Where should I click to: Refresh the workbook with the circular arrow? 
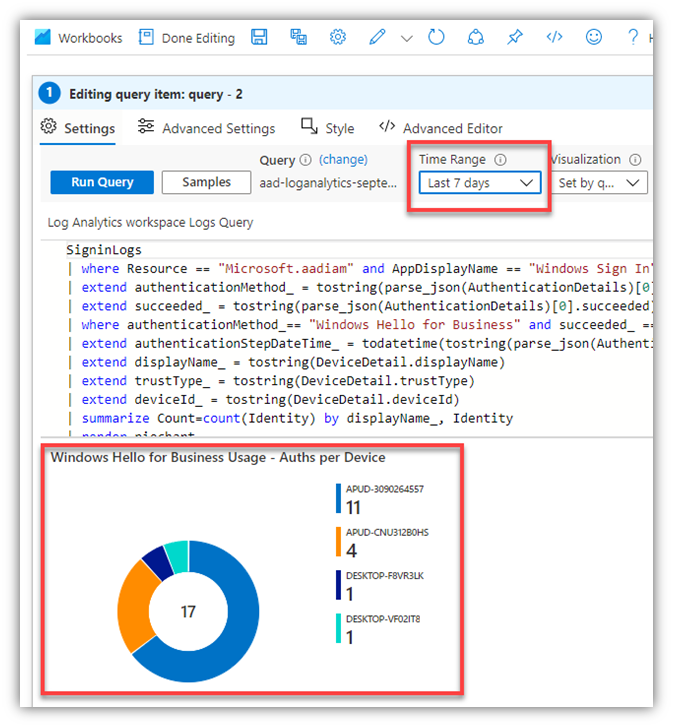(436, 37)
